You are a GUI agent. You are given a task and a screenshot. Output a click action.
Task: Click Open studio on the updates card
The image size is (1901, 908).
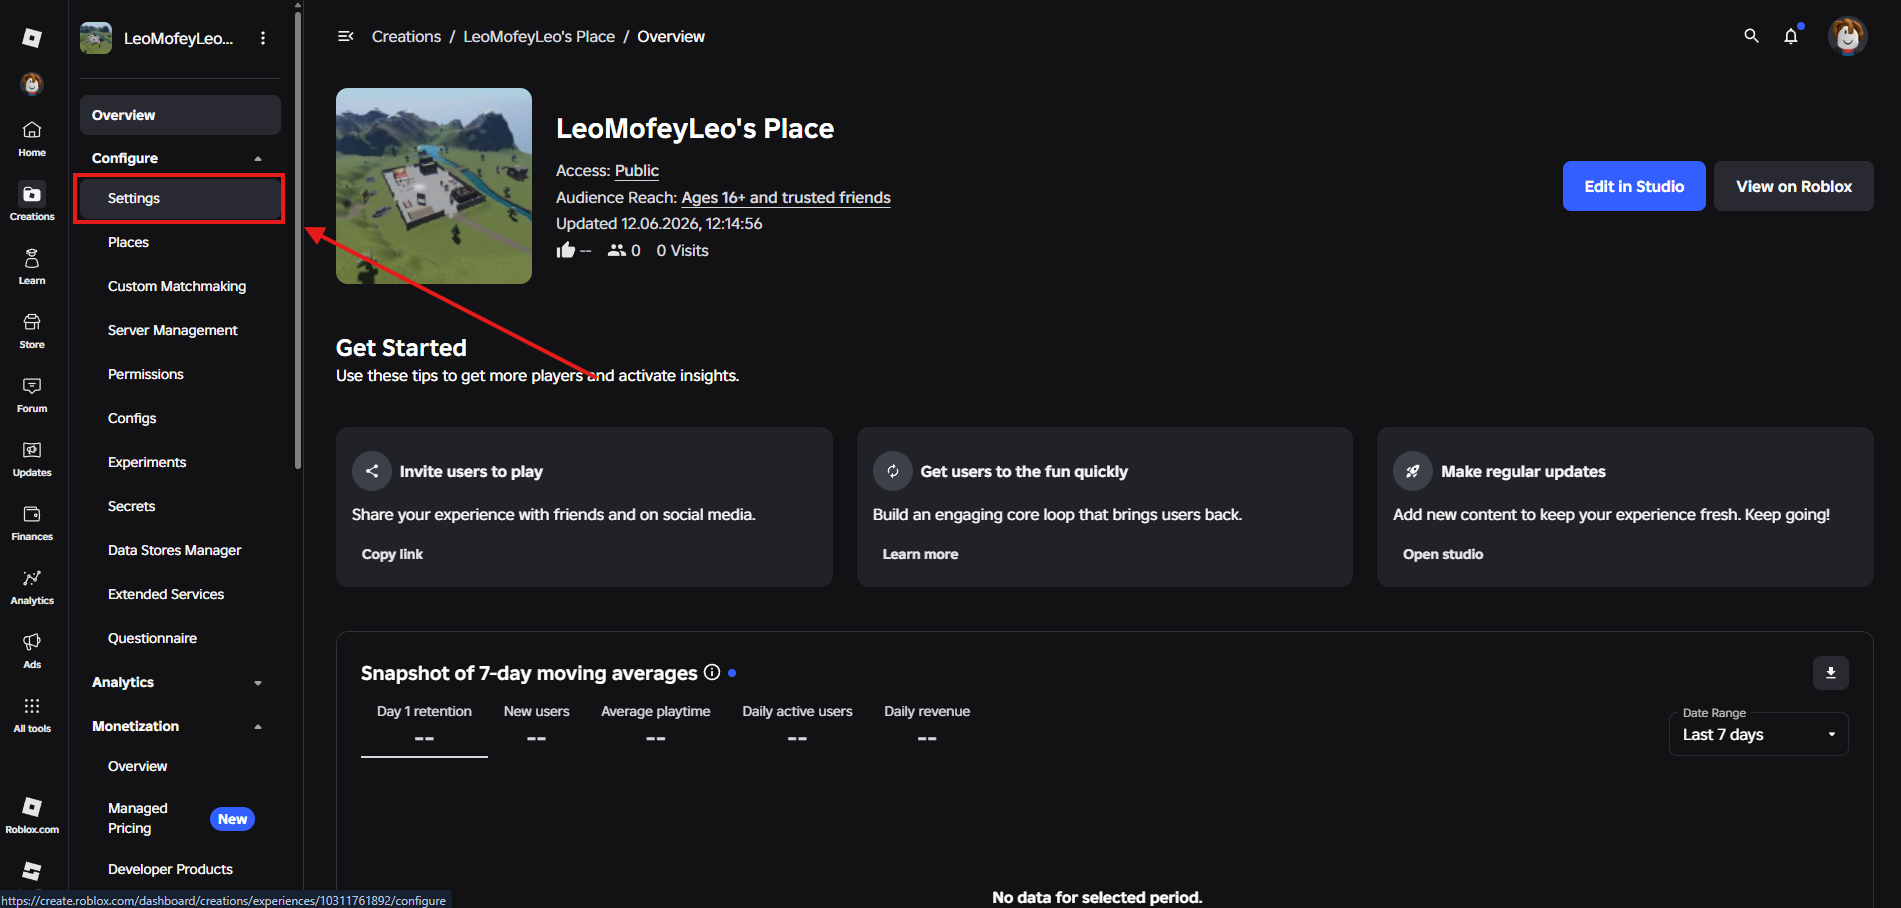click(x=1443, y=554)
